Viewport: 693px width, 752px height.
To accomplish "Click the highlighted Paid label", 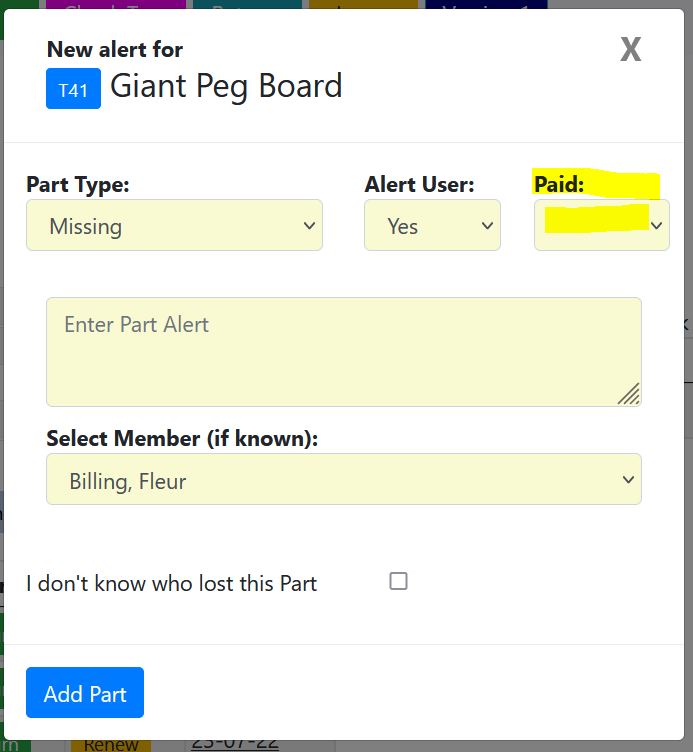I will (559, 184).
